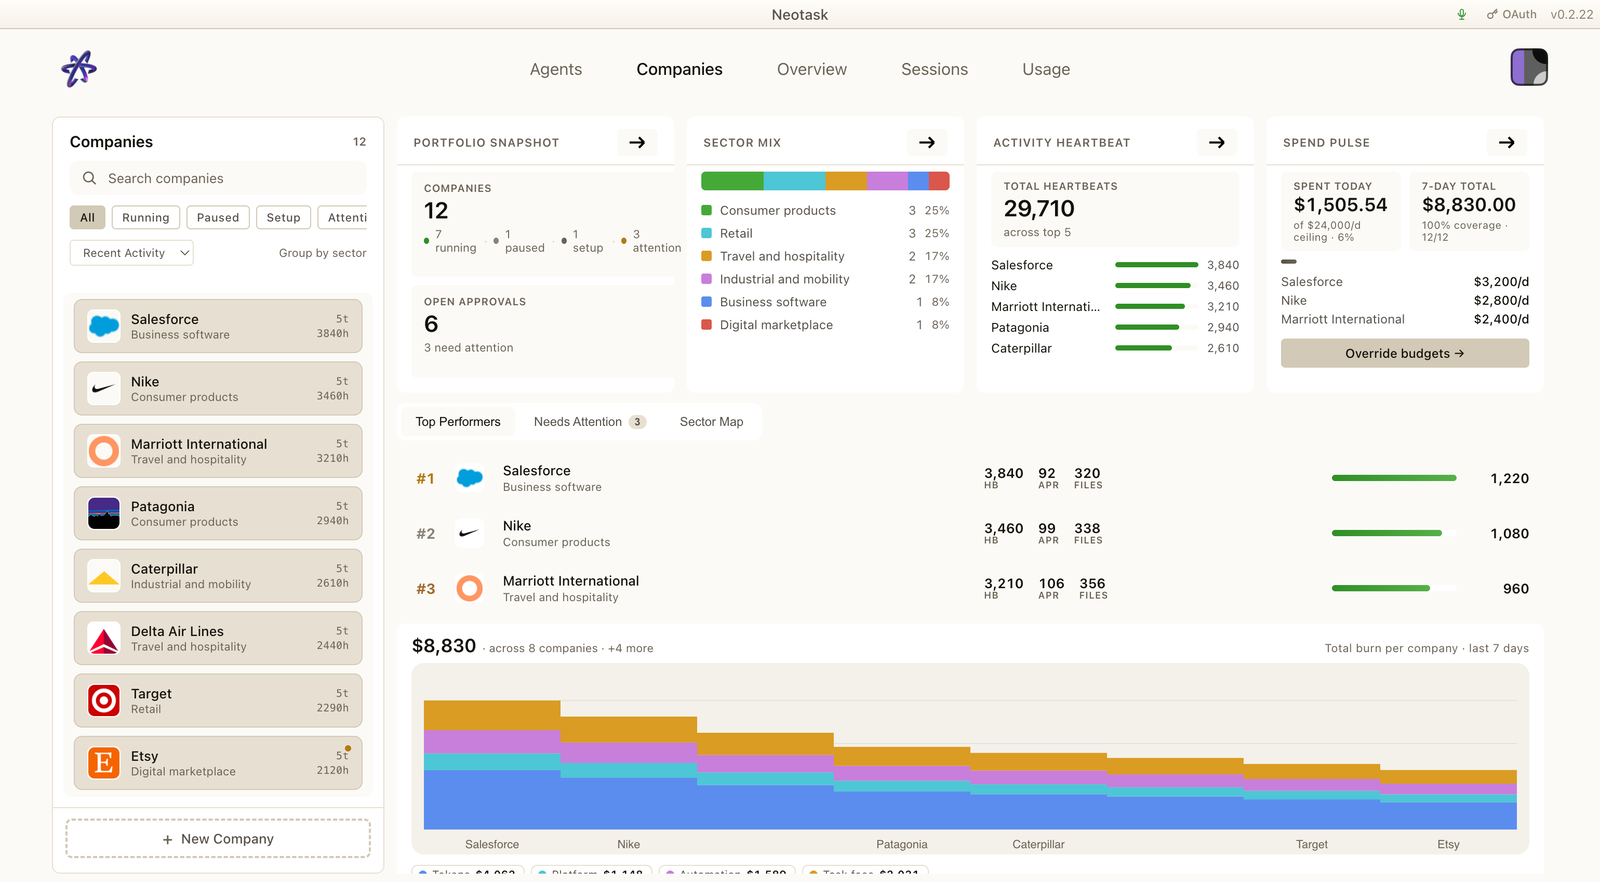The width and height of the screenshot is (1600, 882).
Task: Go to the Sessions tab
Action: [x=934, y=69]
